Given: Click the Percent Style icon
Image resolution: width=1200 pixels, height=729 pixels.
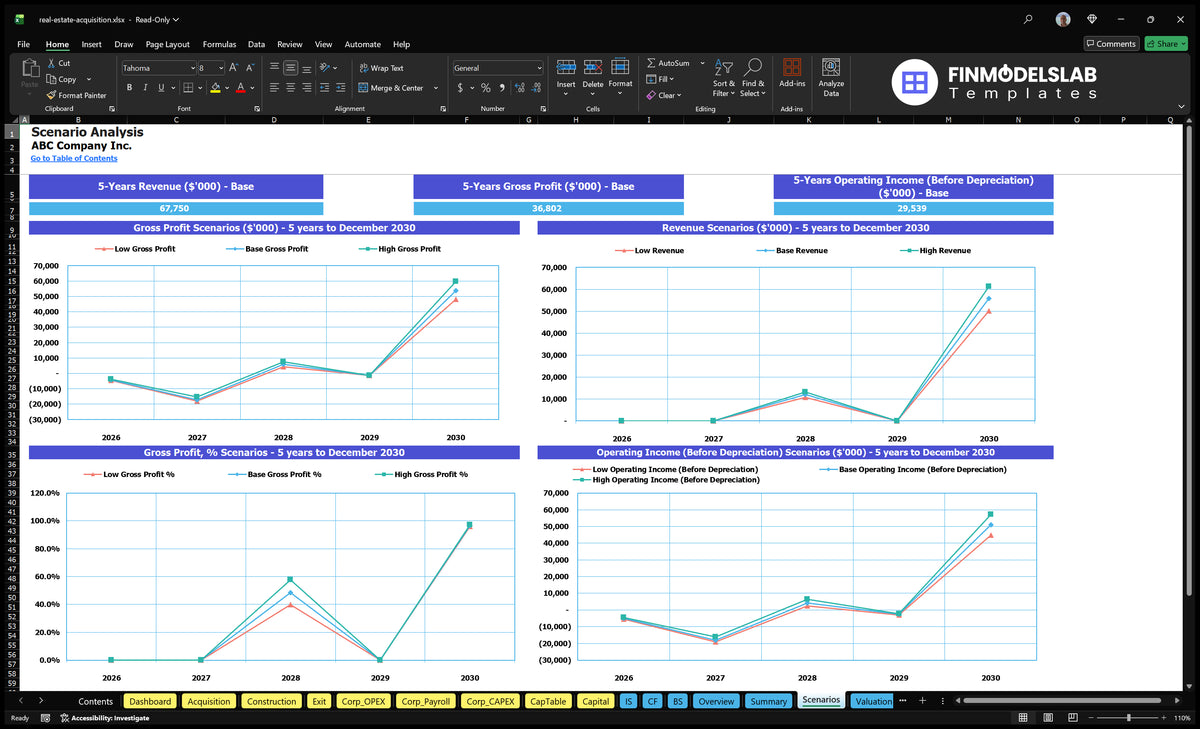Looking at the screenshot, I should click(x=486, y=88).
